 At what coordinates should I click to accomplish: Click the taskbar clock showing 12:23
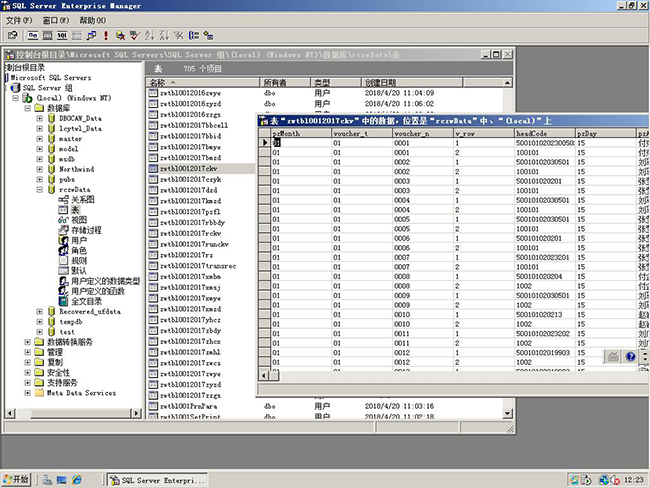pos(634,480)
